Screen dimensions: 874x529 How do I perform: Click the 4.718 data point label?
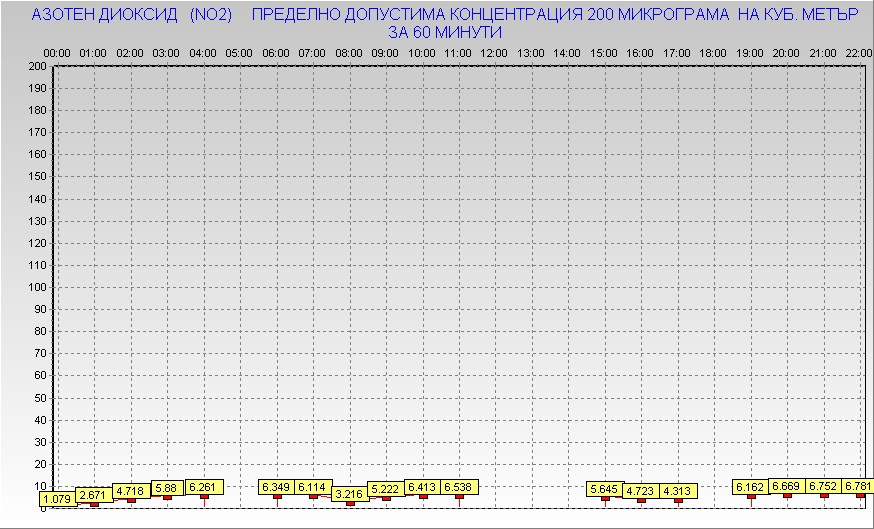coord(130,491)
